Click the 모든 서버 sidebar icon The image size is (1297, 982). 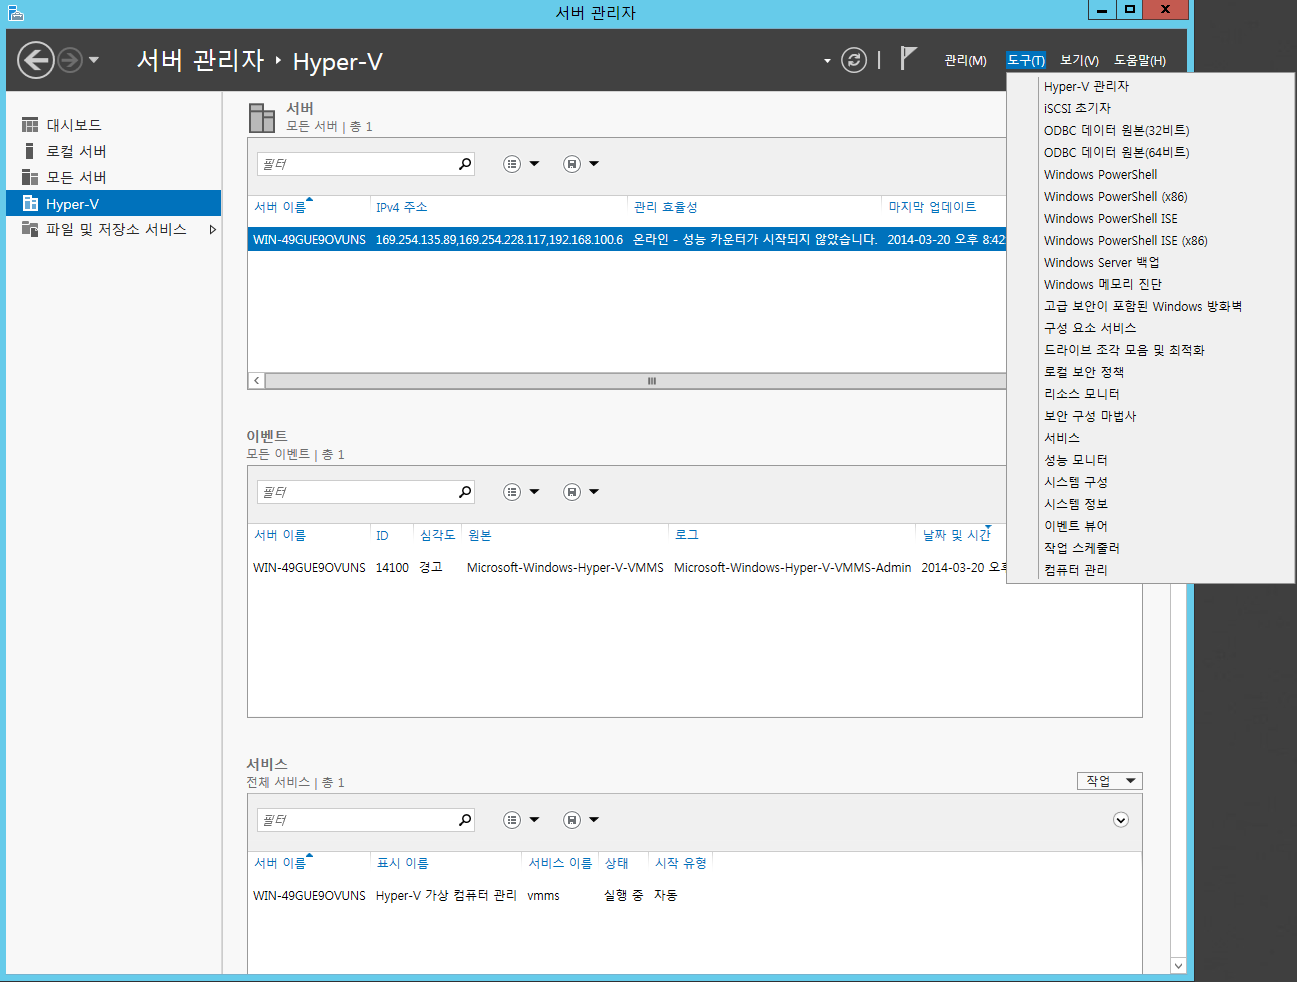point(30,177)
